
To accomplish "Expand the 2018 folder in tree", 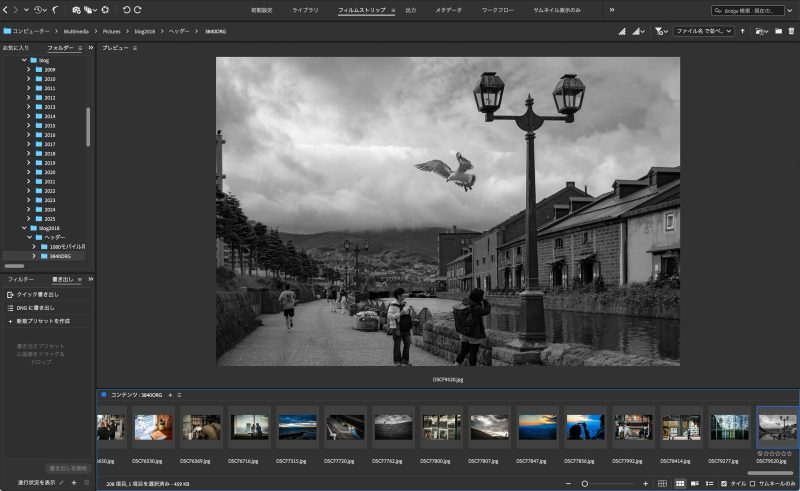I will tap(28, 154).
